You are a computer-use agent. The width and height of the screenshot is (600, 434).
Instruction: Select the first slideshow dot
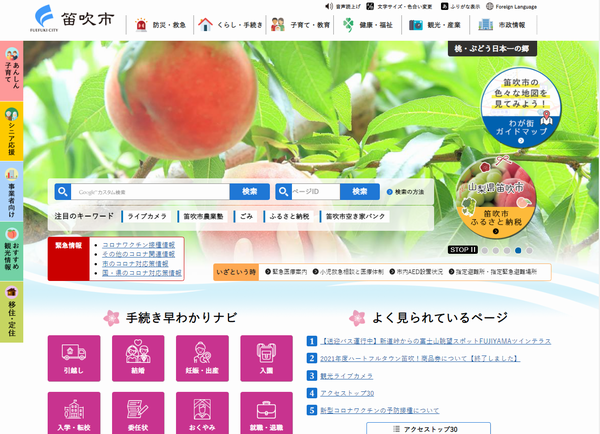click(485, 251)
